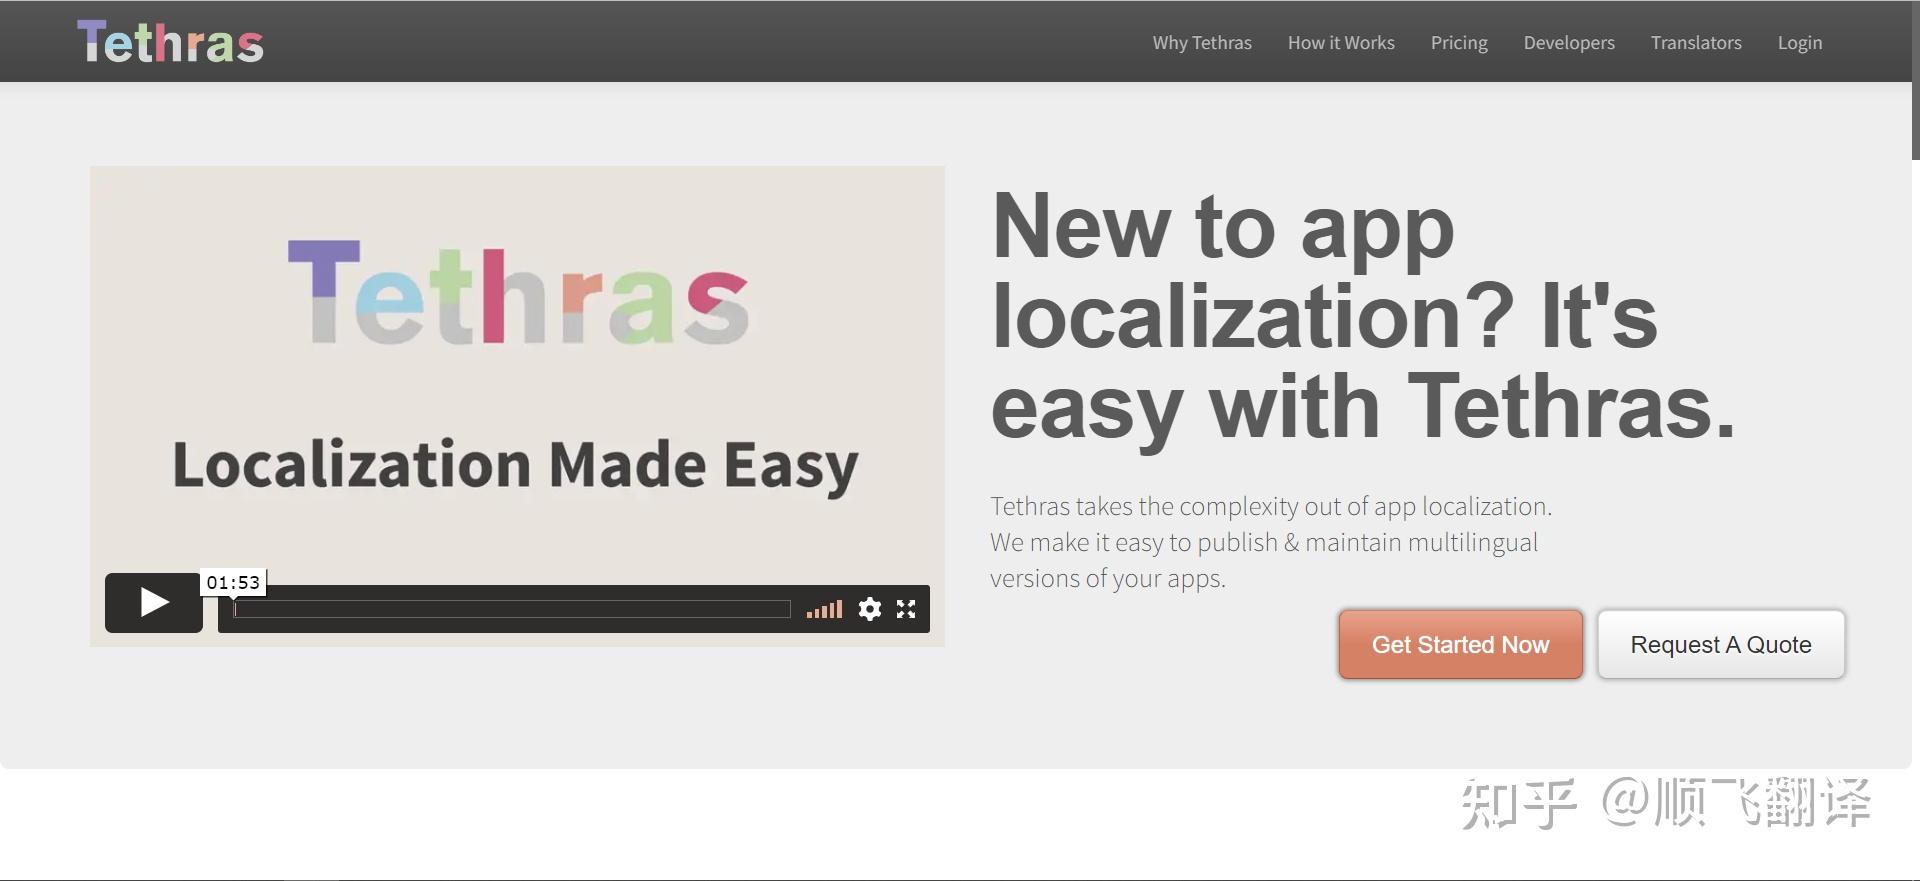The width and height of the screenshot is (1920, 881).
Task: Click the Request A Quote button
Action: (x=1721, y=645)
